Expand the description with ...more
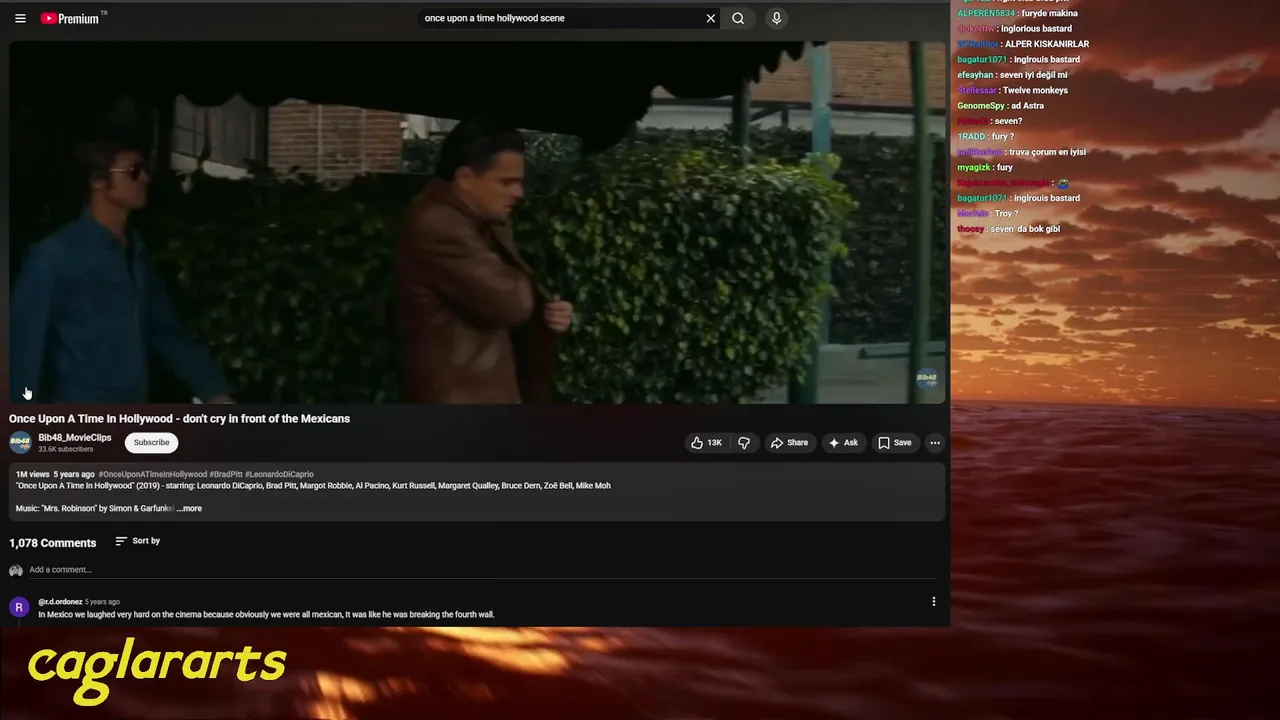This screenshot has width=1280, height=720. [189, 508]
